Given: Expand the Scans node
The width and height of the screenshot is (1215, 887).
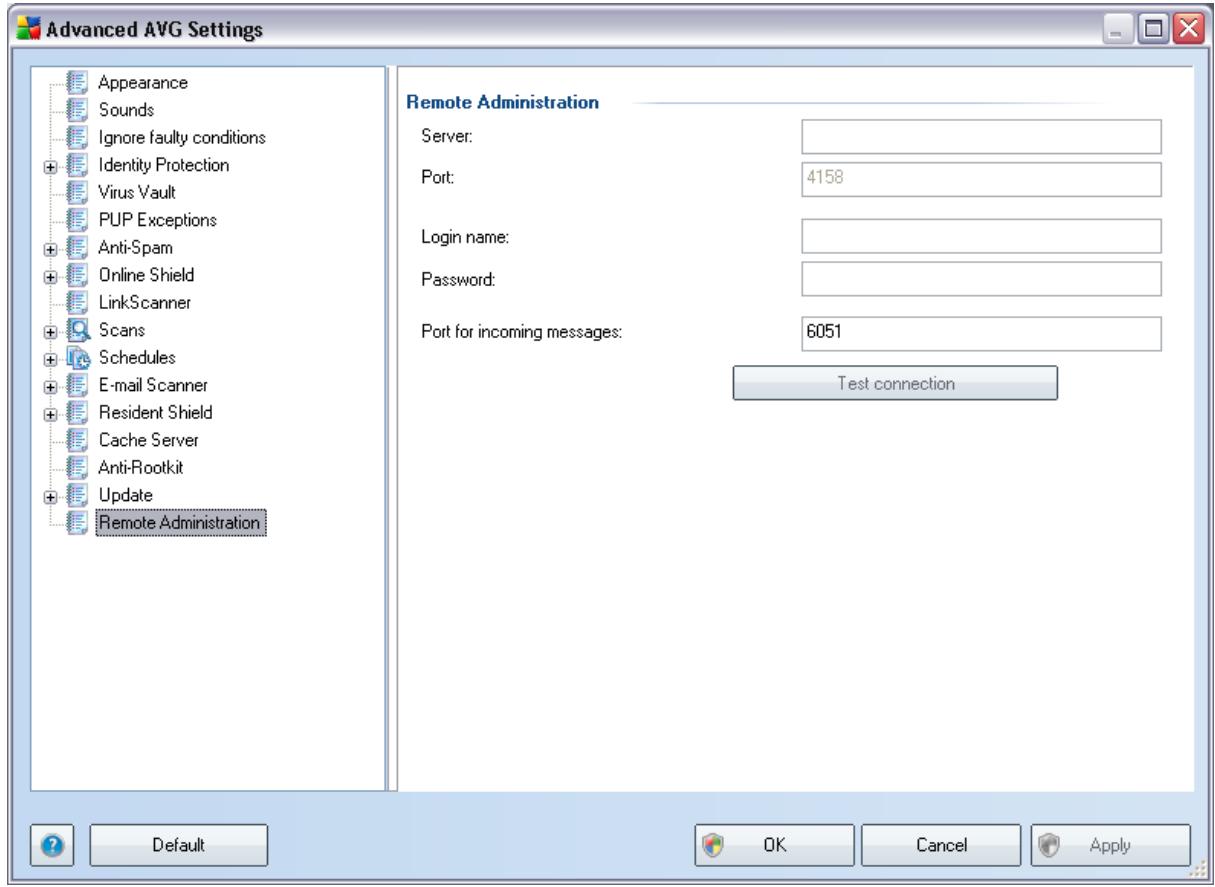Looking at the screenshot, I should [50, 330].
